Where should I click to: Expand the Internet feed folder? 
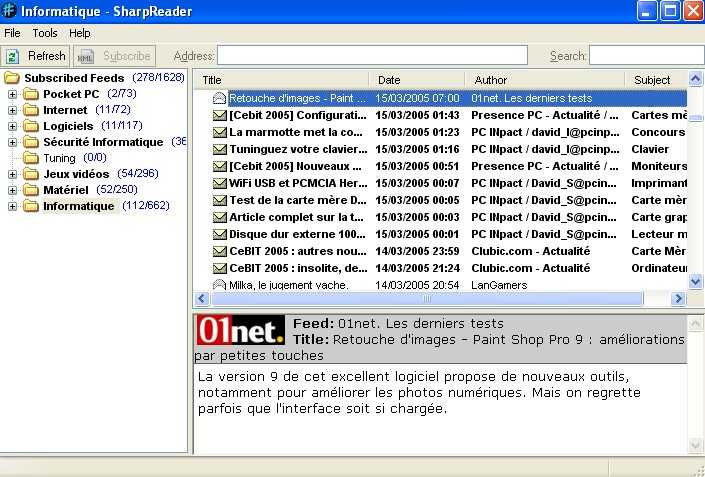click(x=13, y=110)
